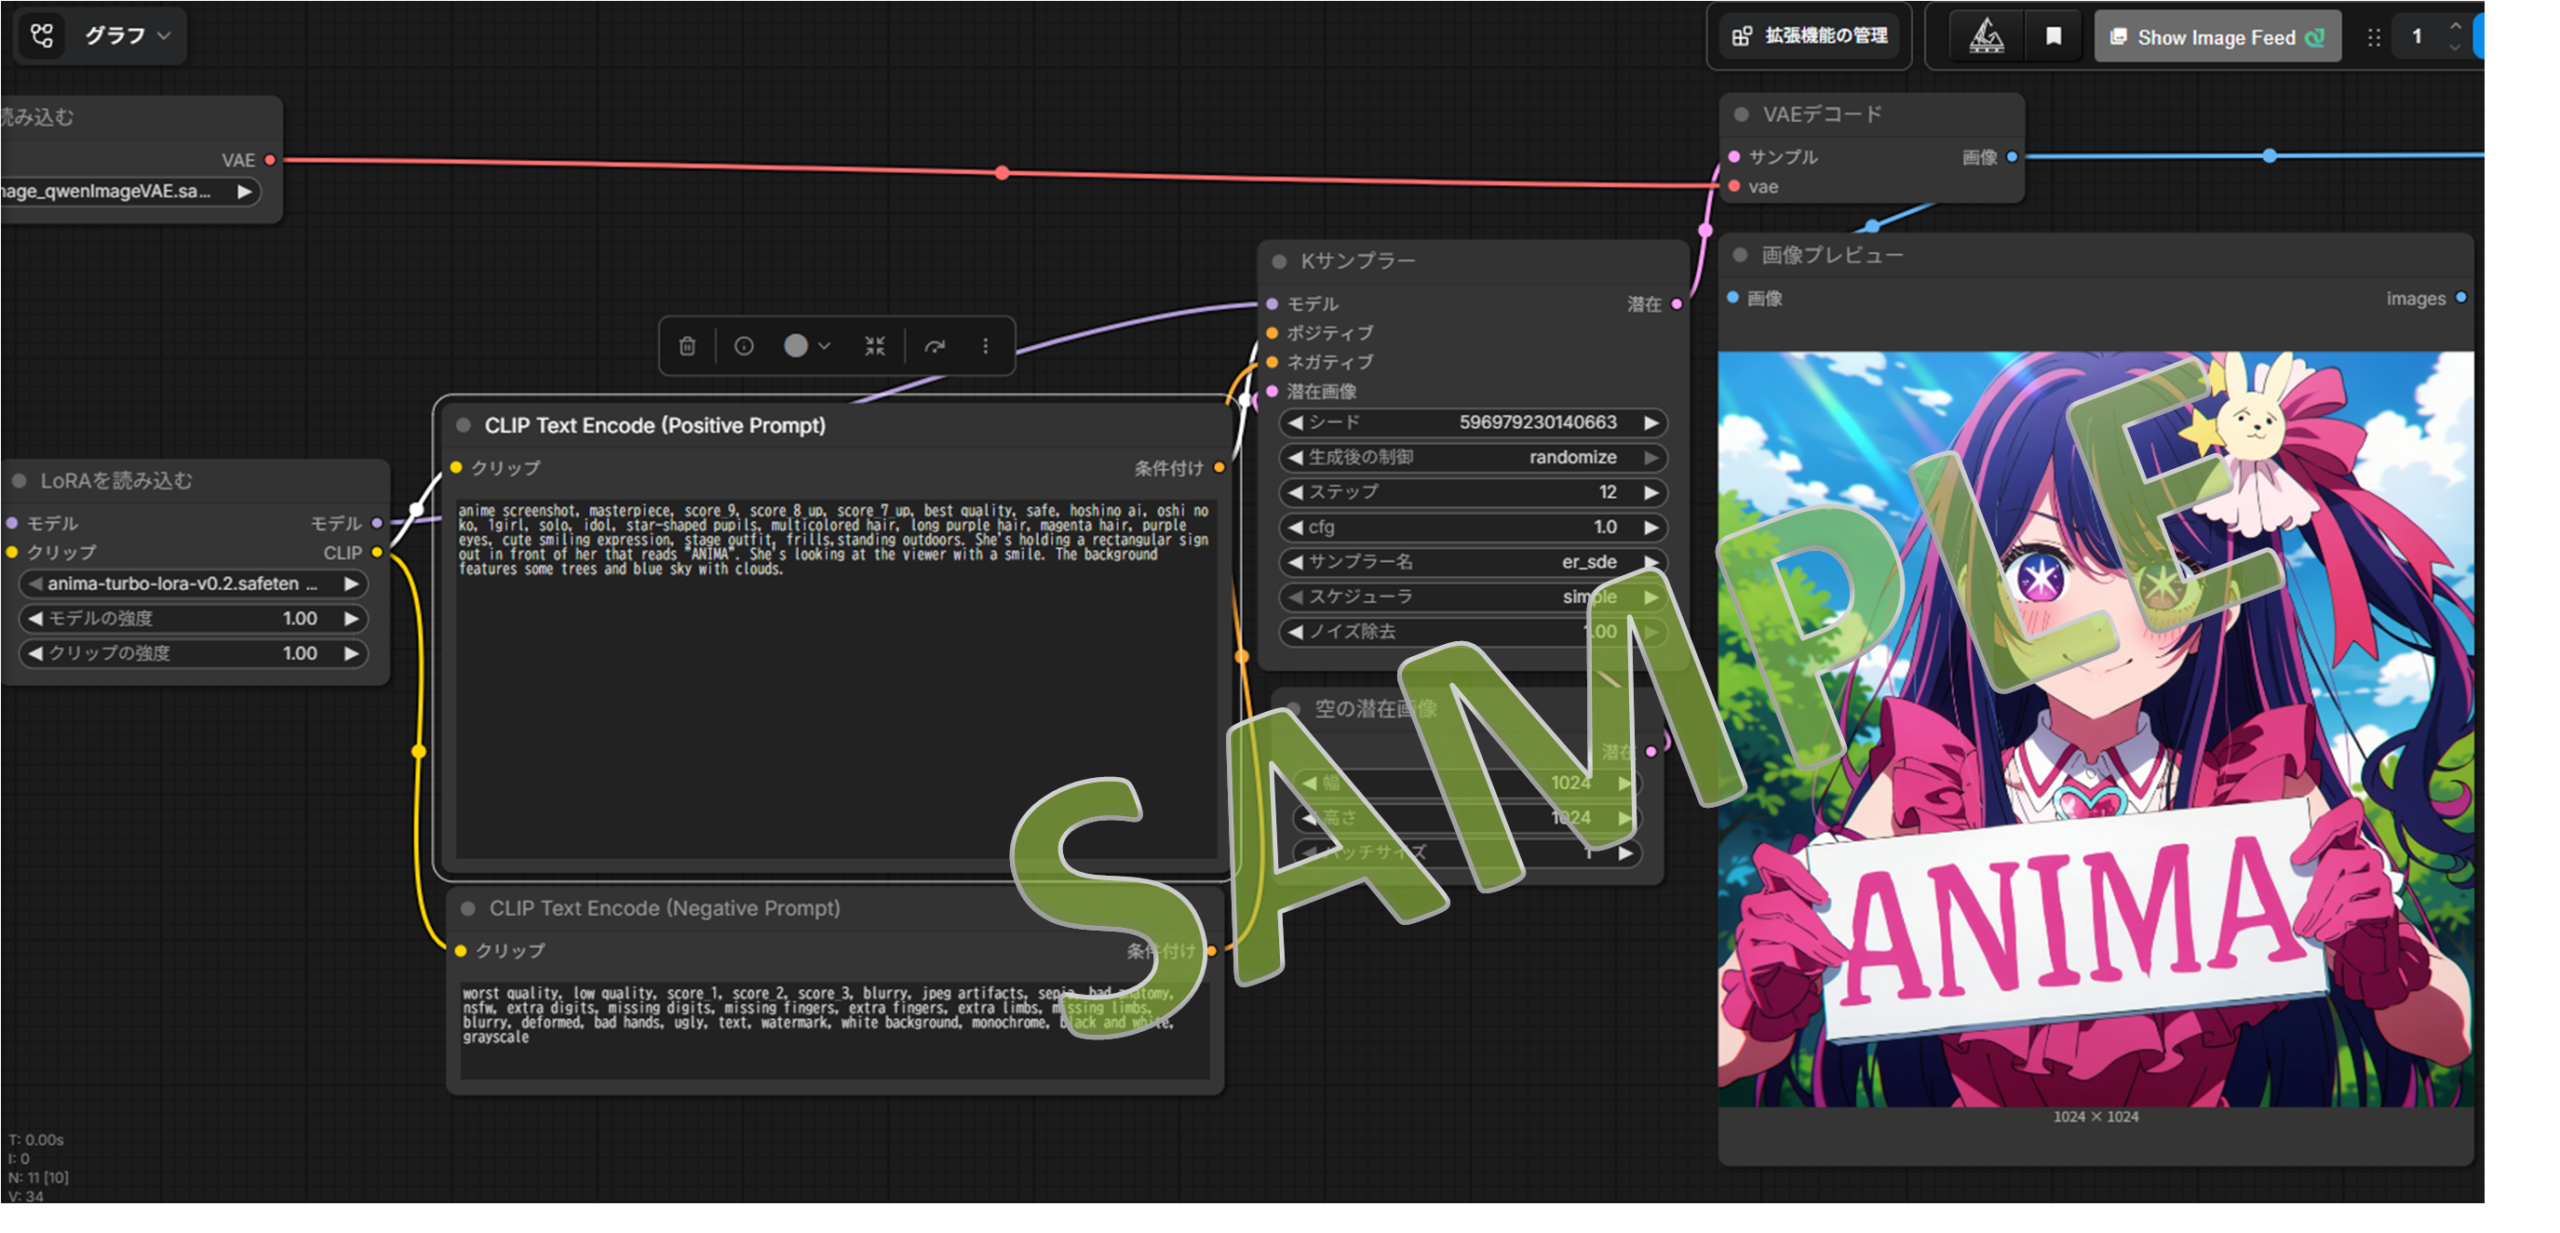Screen dimensions: 2560x1233
Task: Click the モデルの強度 value 1.00
Action: tap(300, 619)
